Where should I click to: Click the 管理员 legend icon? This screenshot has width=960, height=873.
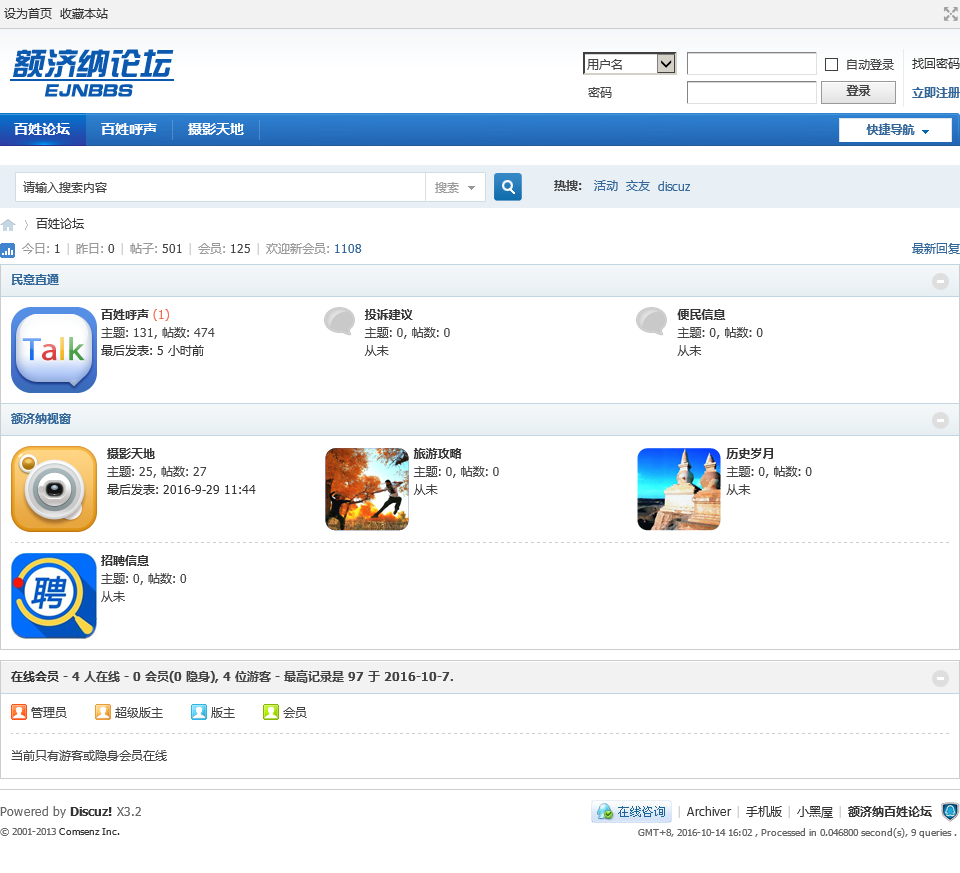tap(19, 712)
